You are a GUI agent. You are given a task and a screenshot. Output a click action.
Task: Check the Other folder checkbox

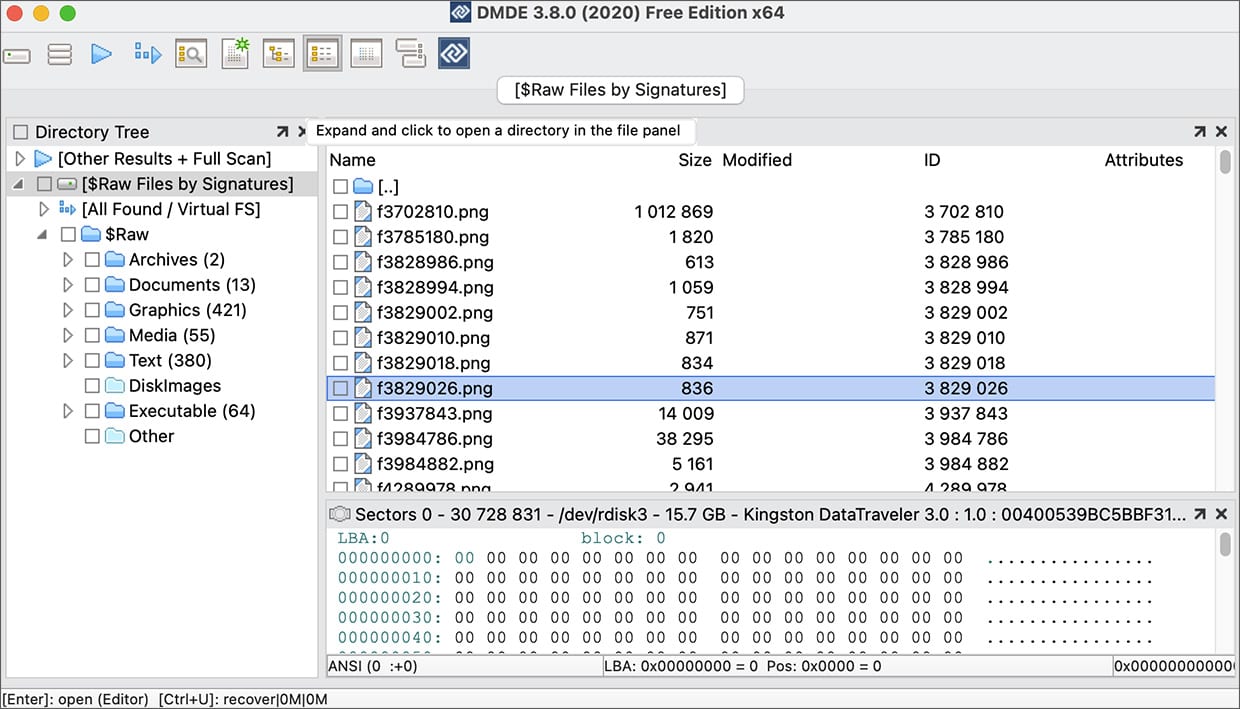coord(92,436)
